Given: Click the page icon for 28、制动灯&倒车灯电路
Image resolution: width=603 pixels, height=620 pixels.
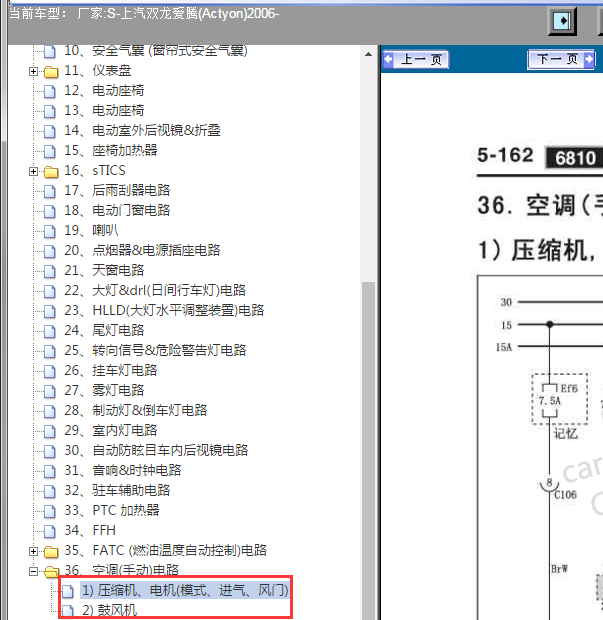Looking at the screenshot, I should [x=49, y=411].
